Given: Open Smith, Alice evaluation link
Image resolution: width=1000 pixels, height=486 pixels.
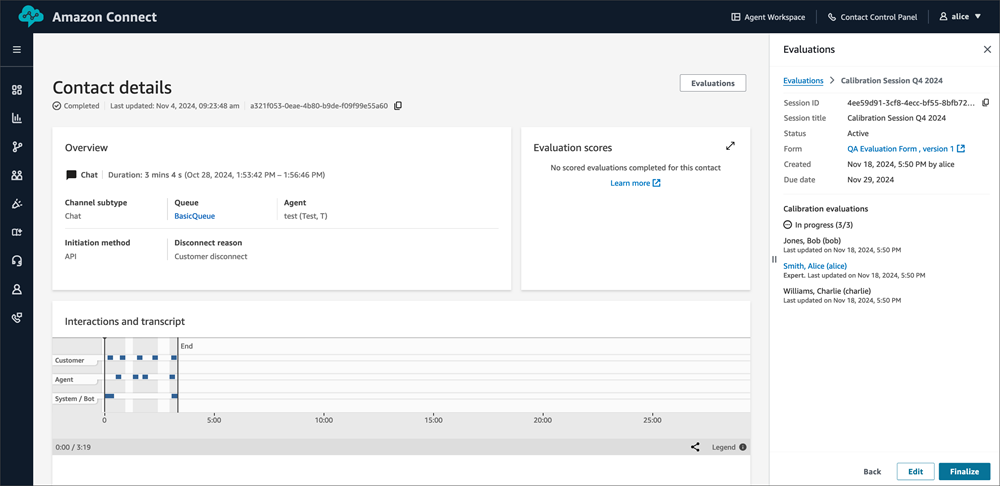Looking at the screenshot, I should coord(815,266).
